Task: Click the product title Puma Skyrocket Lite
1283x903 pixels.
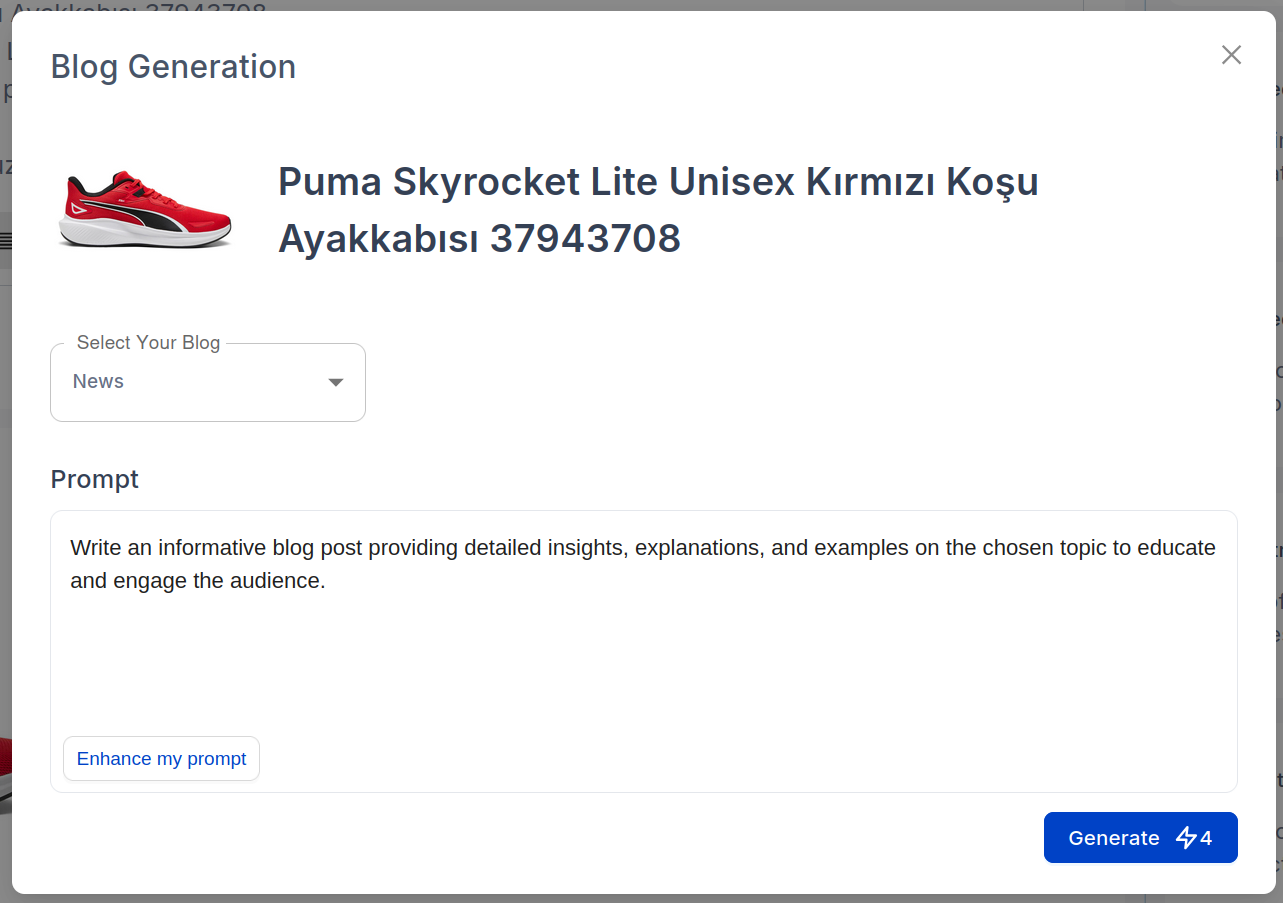Action: [x=658, y=210]
